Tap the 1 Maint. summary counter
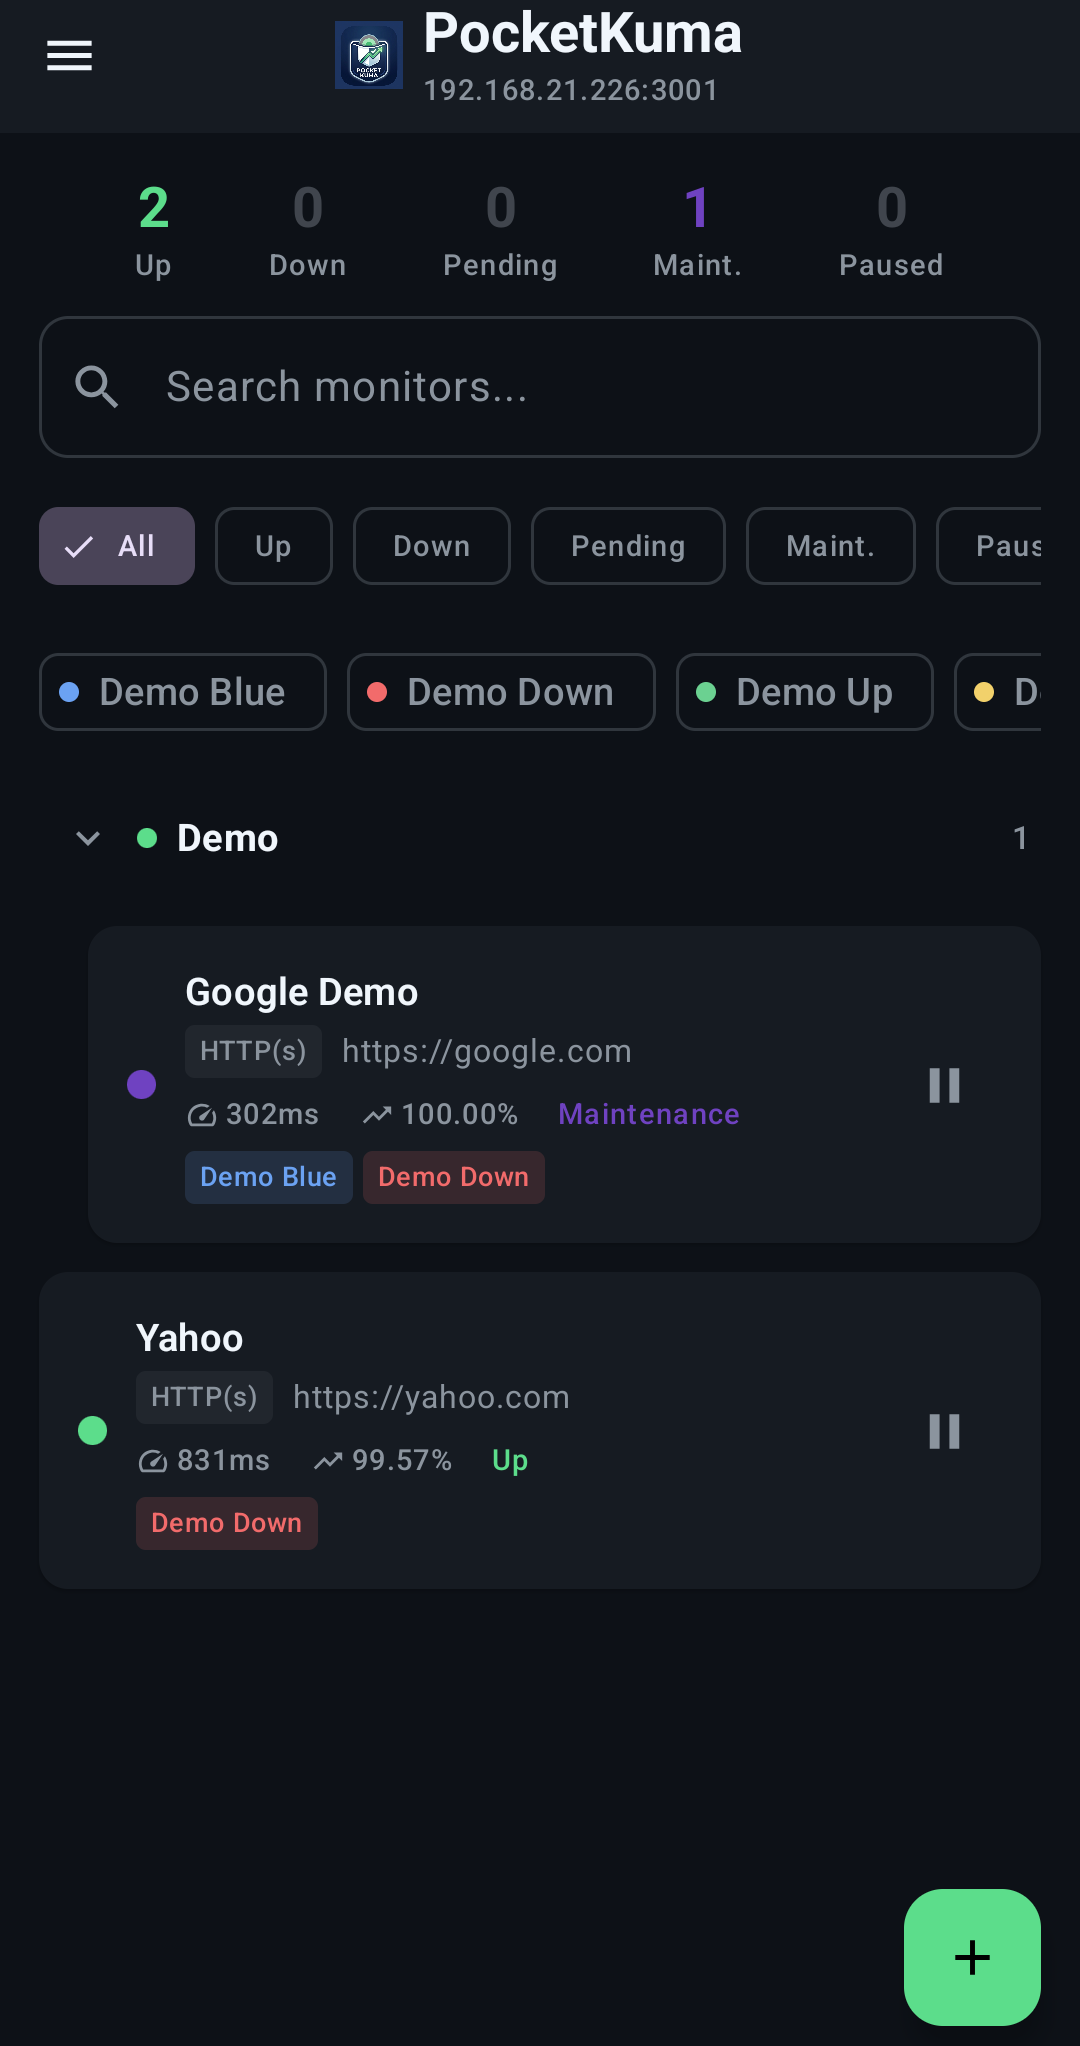Screen dimensions: 1080x2046 point(697,230)
